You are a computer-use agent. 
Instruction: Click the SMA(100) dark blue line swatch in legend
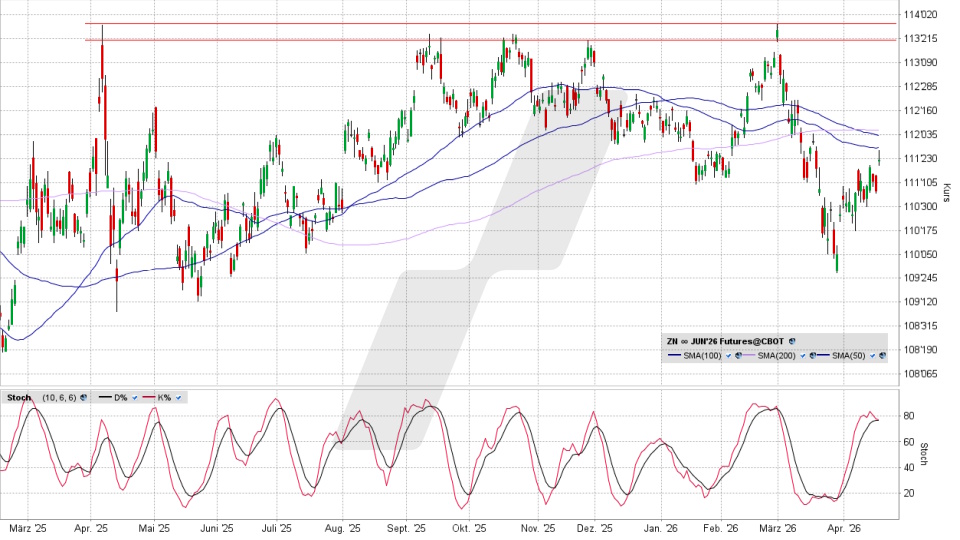click(x=674, y=356)
